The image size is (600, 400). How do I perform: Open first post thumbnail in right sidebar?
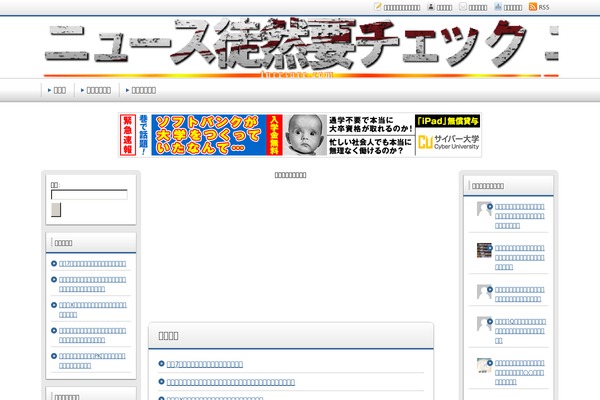[x=484, y=209]
